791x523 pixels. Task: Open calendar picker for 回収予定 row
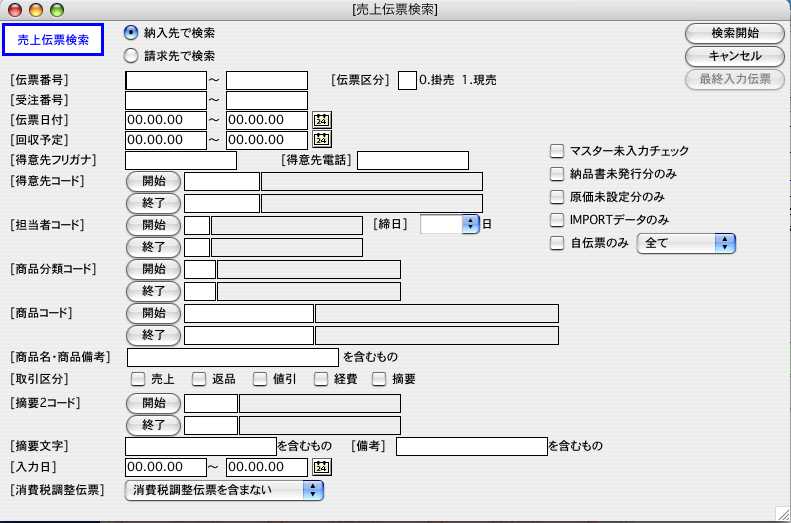coord(321,140)
